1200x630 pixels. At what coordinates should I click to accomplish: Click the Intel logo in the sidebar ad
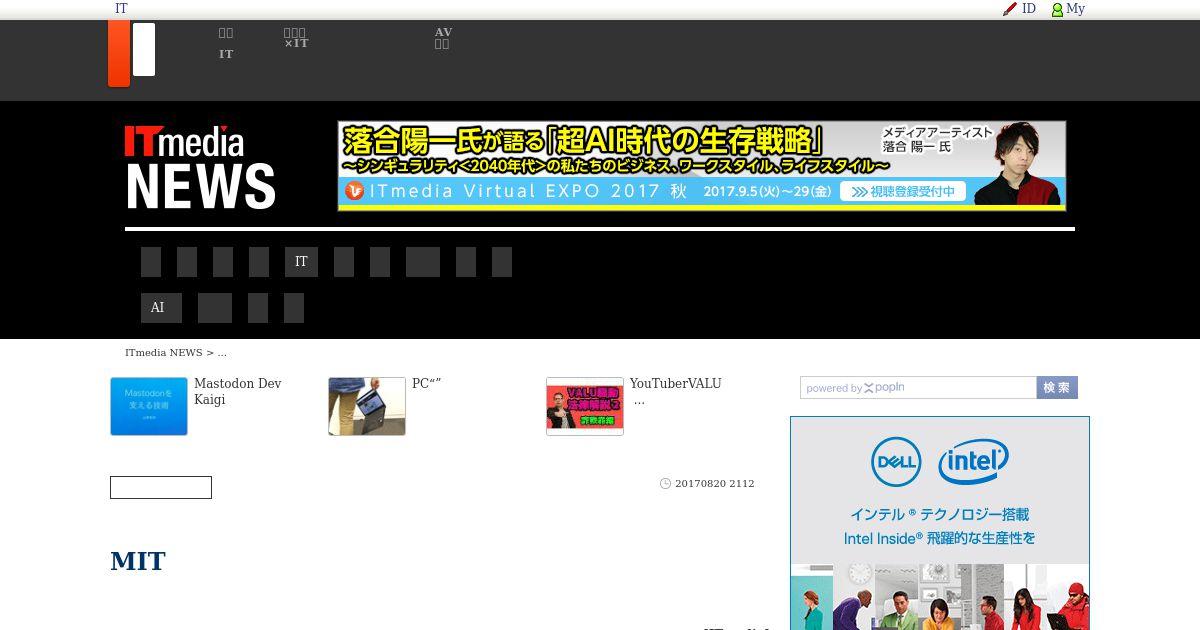click(x=973, y=462)
